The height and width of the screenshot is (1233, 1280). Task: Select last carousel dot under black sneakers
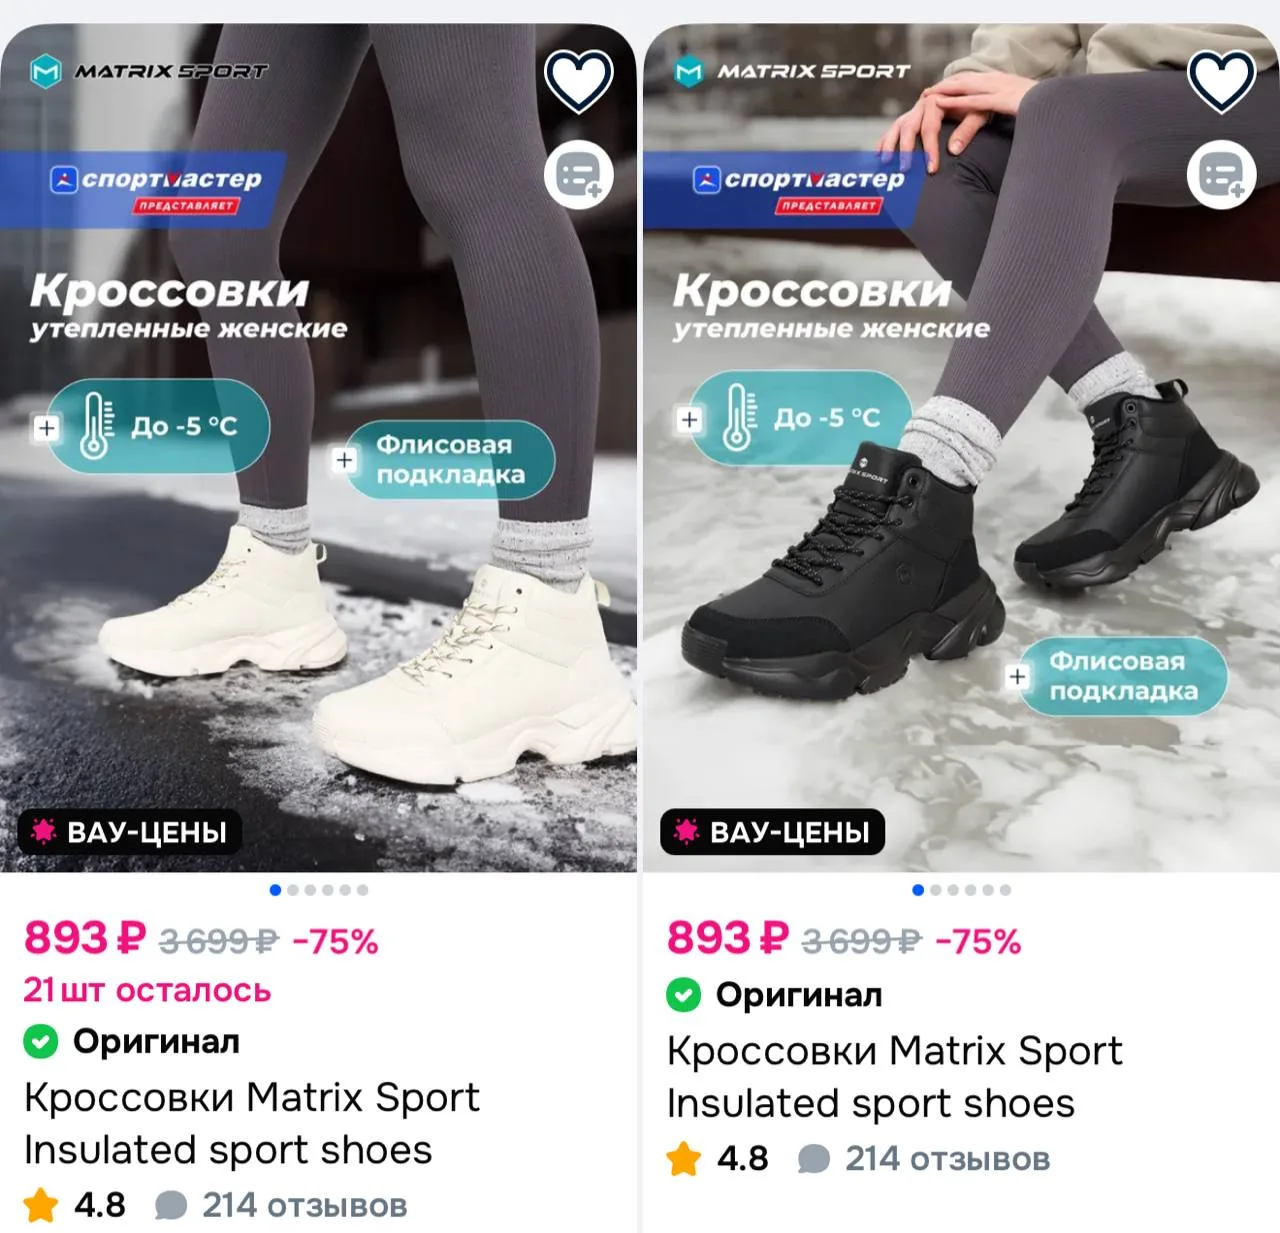1005,890
